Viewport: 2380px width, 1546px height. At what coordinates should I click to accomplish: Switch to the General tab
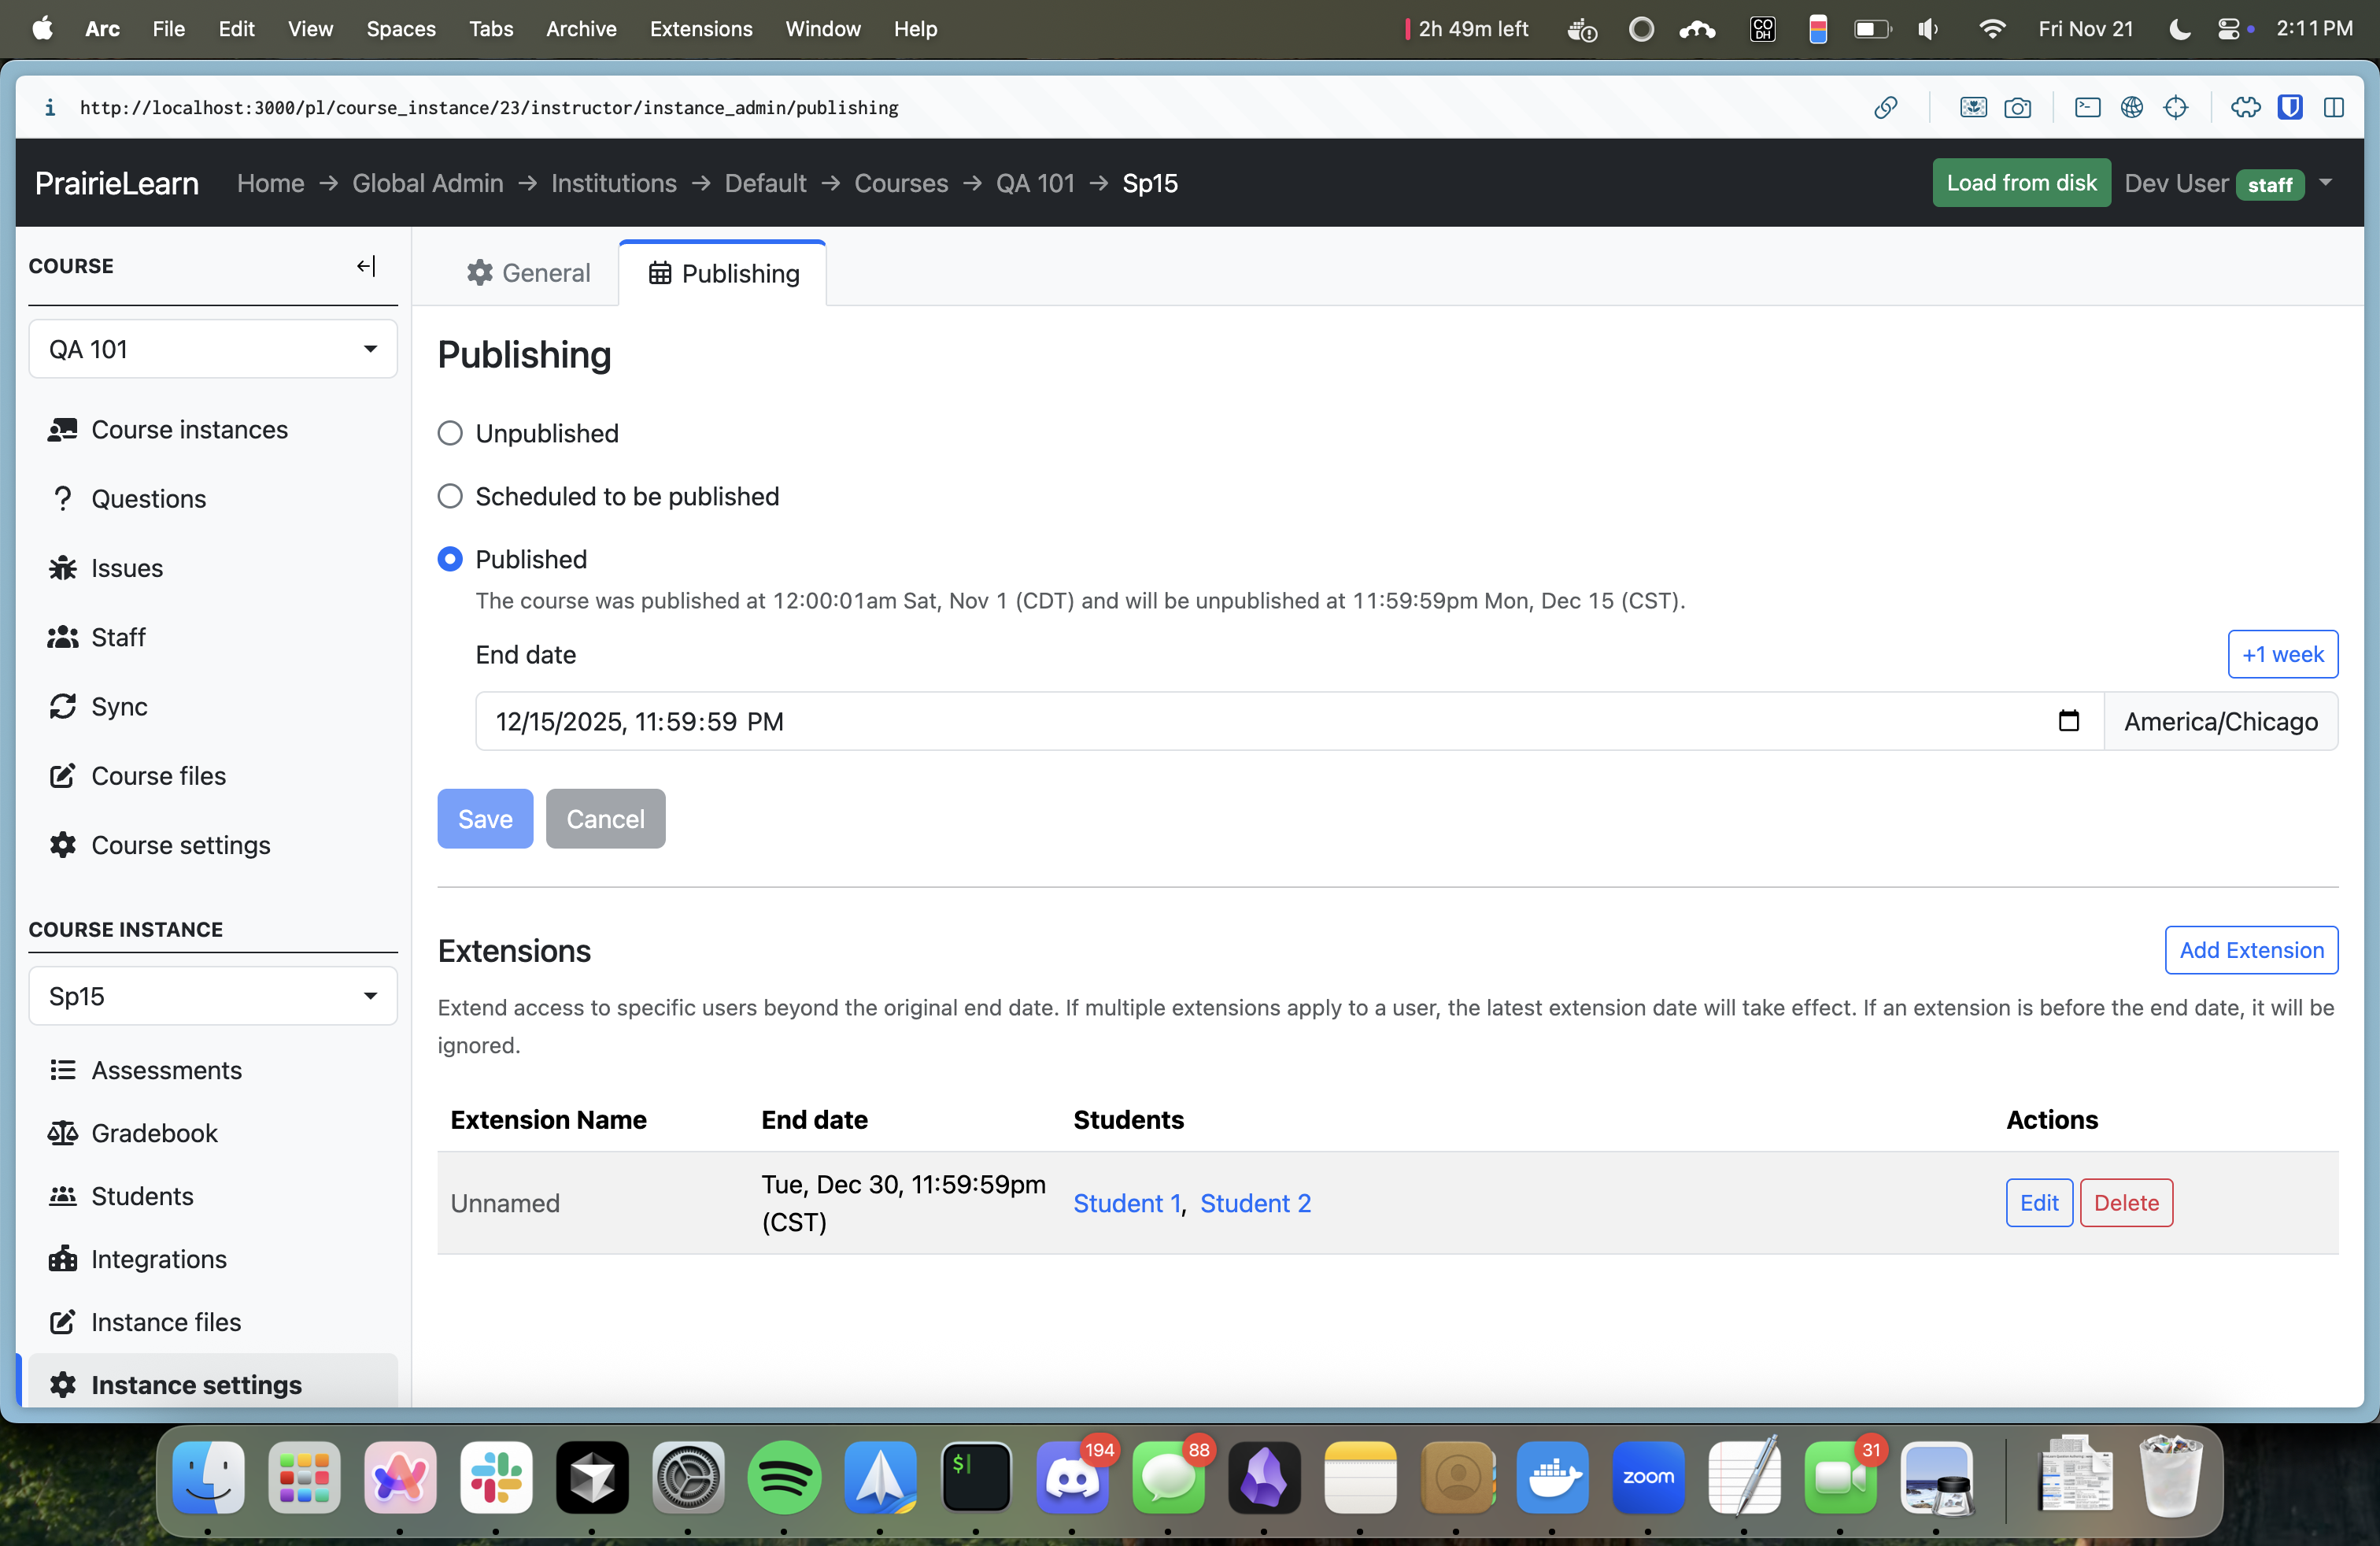click(528, 273)
